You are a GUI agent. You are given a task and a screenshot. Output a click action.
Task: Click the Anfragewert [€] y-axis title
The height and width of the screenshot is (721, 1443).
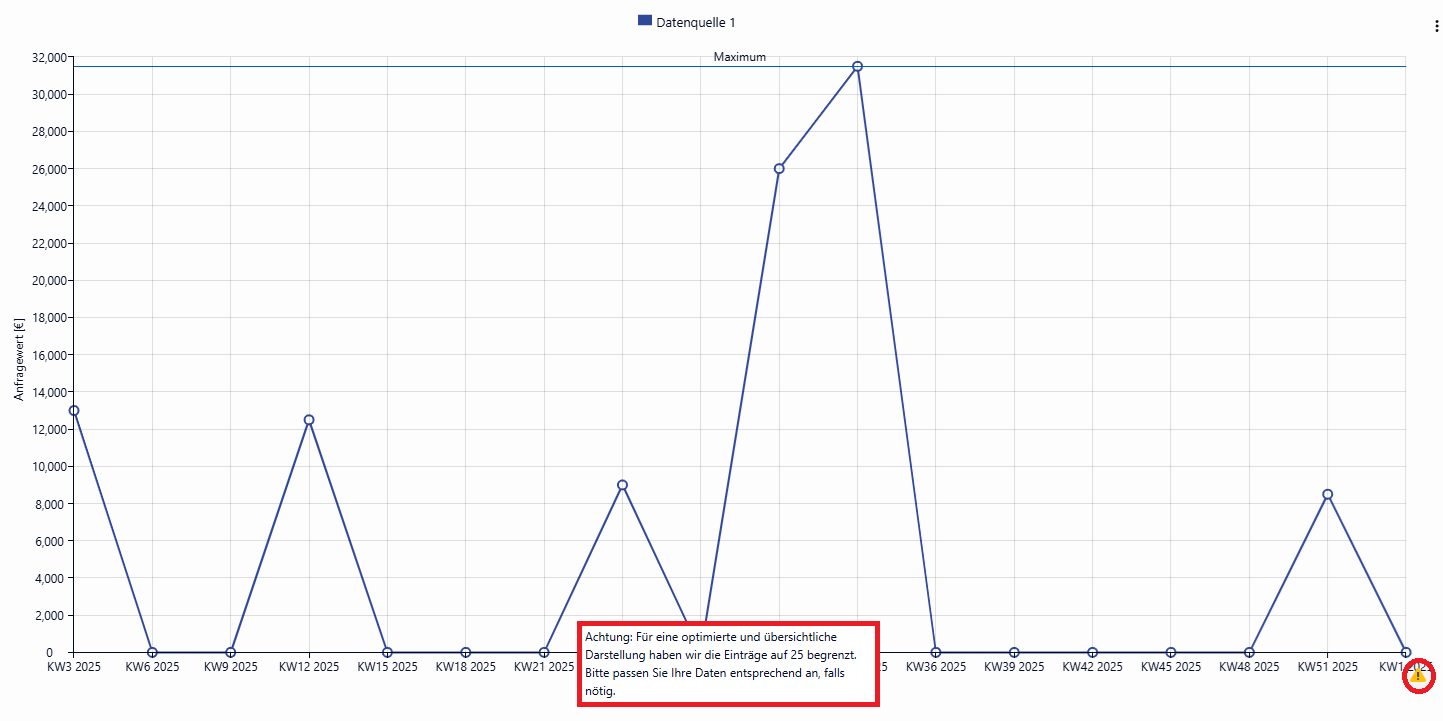19,360
